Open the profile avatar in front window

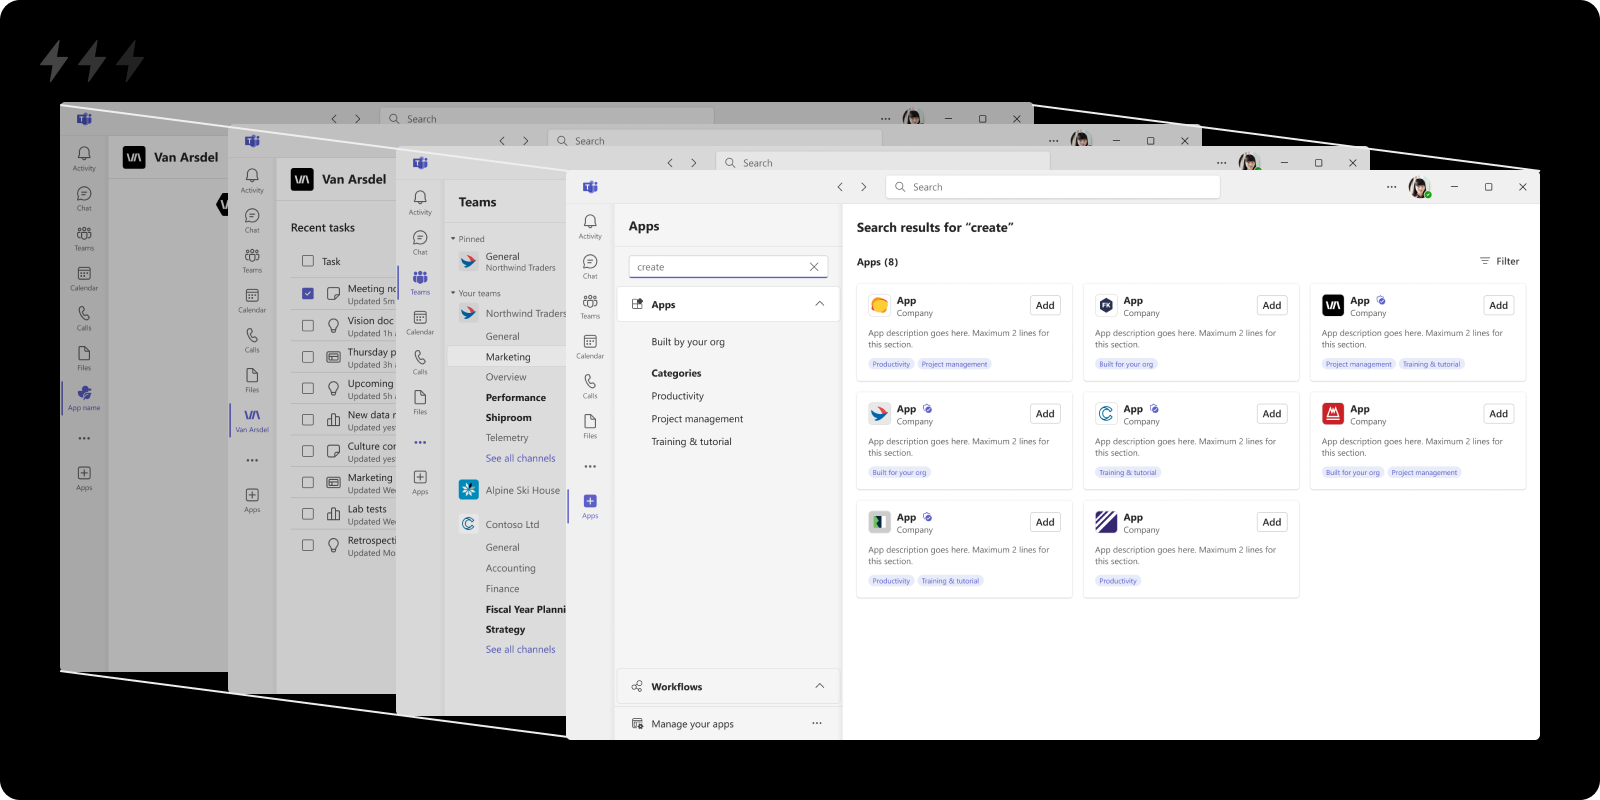click(x=1419, y=187)
